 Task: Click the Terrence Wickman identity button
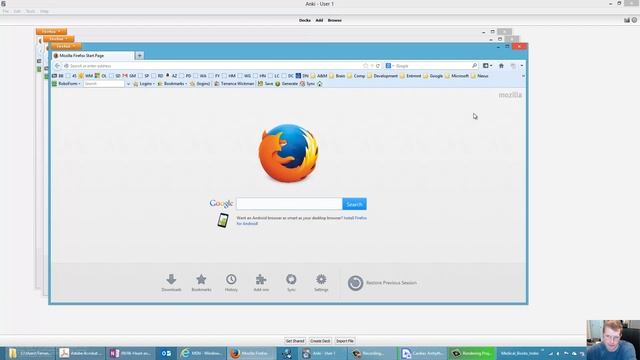click(234, 84)
